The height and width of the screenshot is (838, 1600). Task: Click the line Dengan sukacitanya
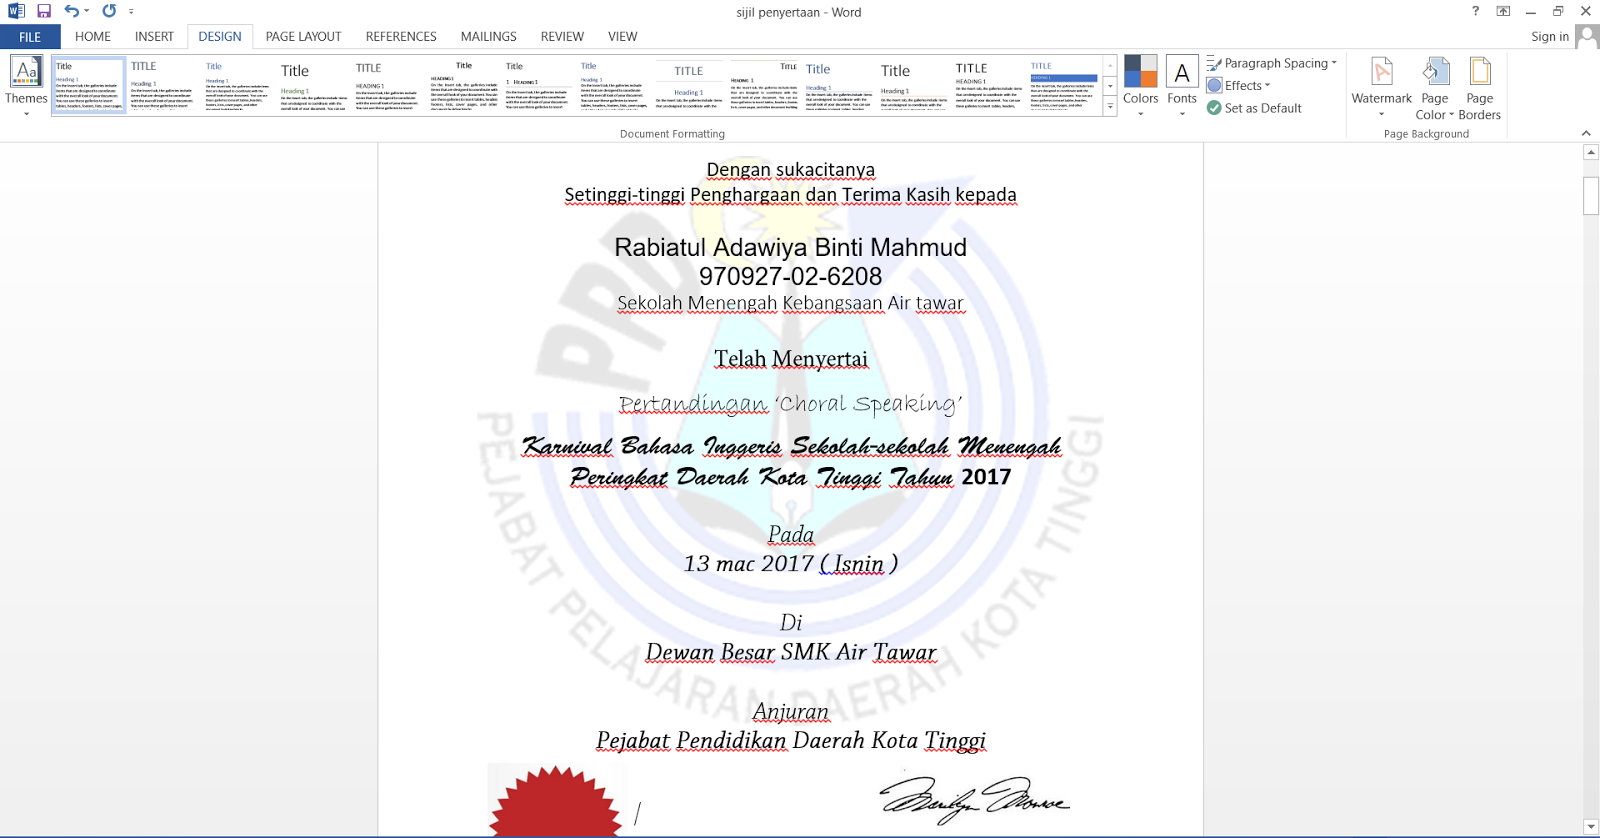coord(791,169)
